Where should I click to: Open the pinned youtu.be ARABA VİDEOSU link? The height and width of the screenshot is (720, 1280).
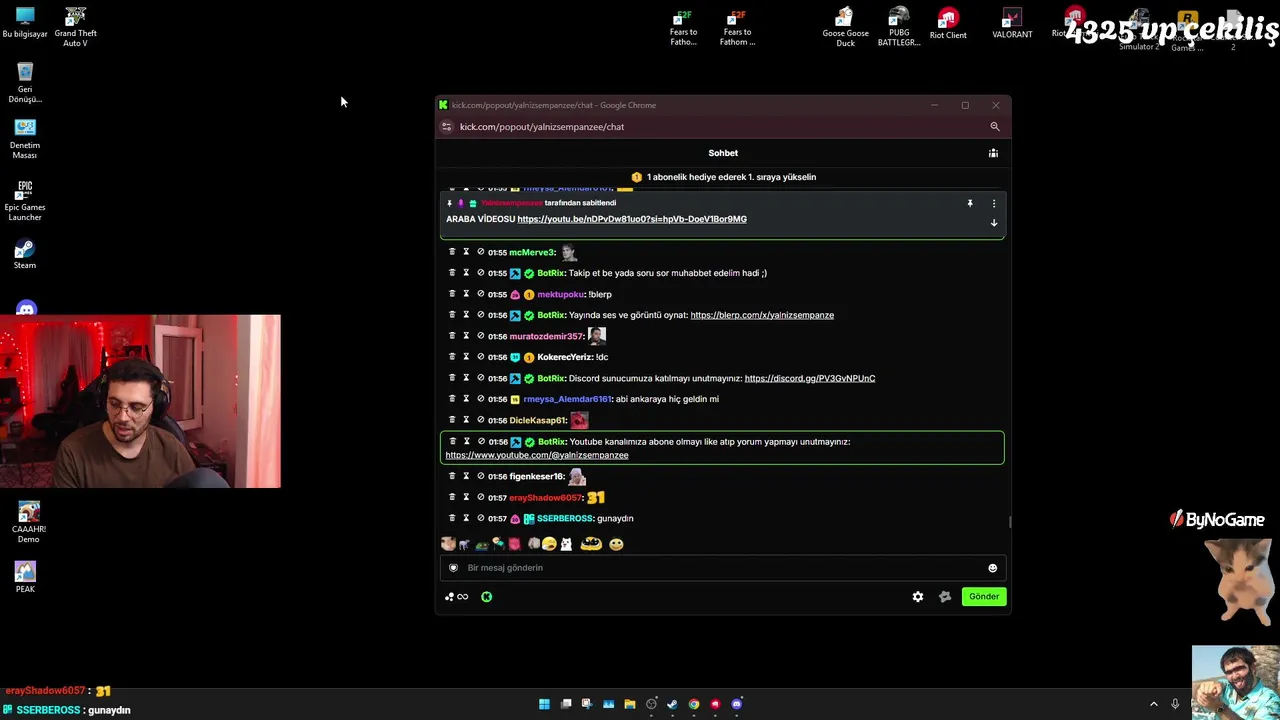pos(632,219)
